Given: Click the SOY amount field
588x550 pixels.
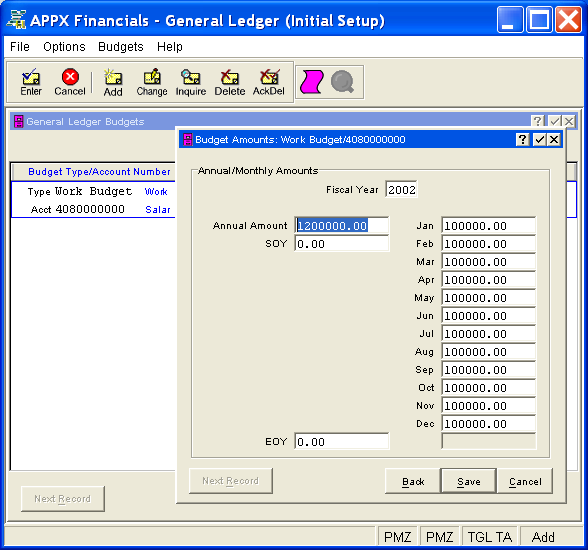Looking at the screenshot, I should (x=342, y=244).
